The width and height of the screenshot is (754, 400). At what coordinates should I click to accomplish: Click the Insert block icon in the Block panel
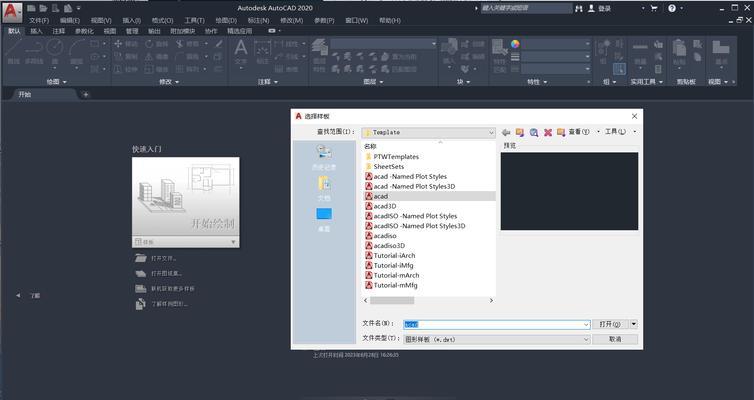(449, 47)
